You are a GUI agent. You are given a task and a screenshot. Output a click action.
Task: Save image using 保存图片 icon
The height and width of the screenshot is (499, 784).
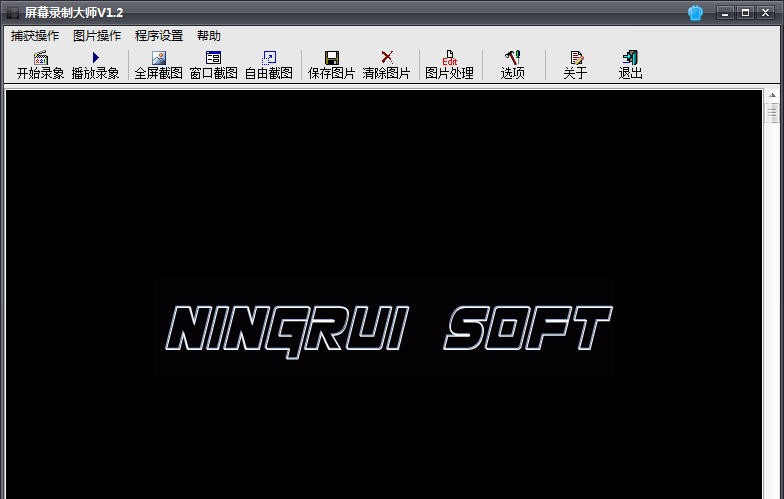click(x=332, y=66)
